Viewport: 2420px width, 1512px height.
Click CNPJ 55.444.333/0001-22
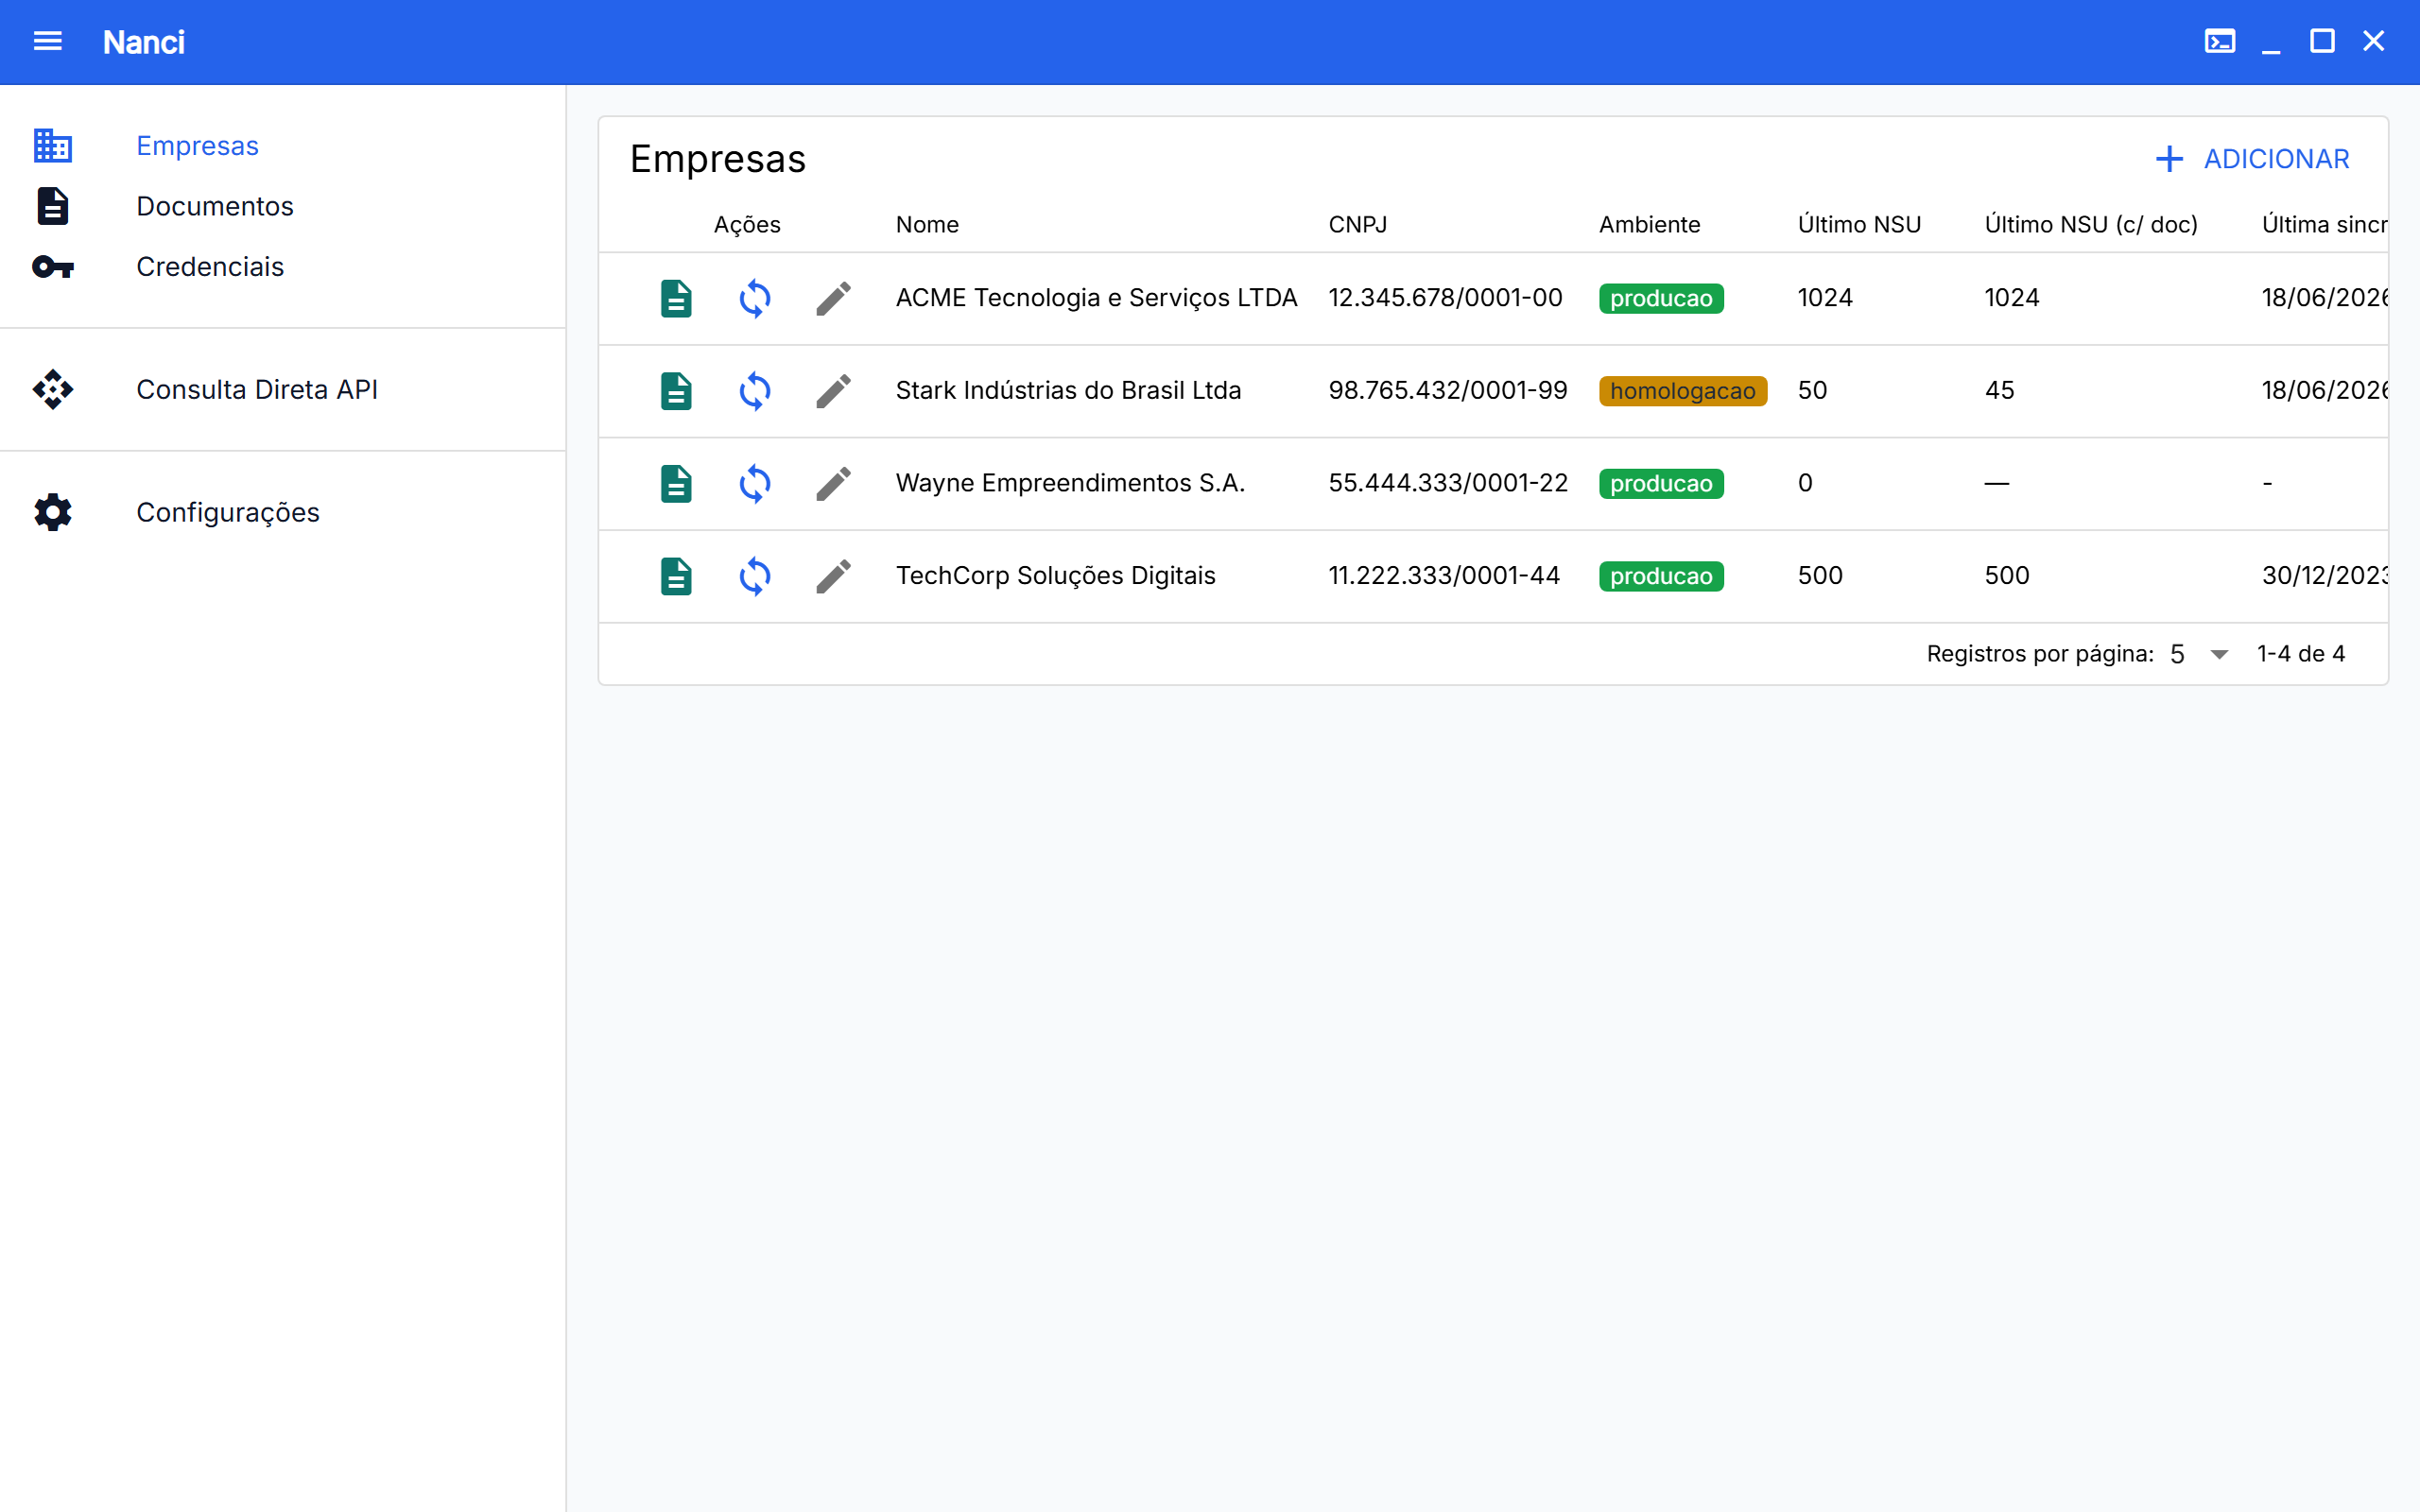(x=1448, y=483)
